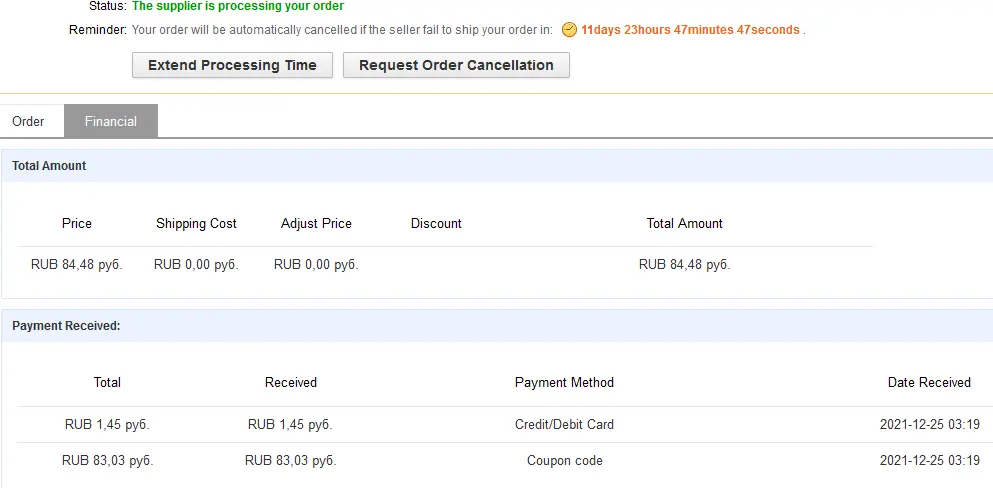The height and width of the screenshot is (488, 993).
Task: Click the Adjust Price column header
Action: 316,223
